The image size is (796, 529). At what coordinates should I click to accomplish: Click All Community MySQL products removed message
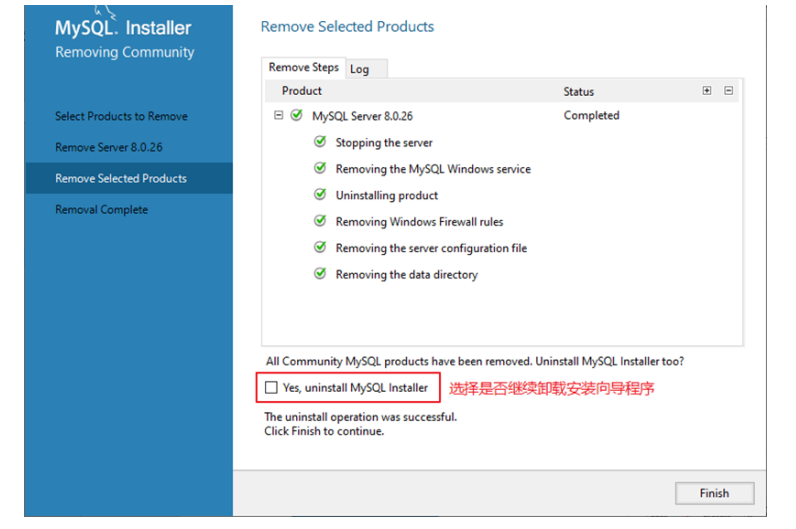[475, 361]
